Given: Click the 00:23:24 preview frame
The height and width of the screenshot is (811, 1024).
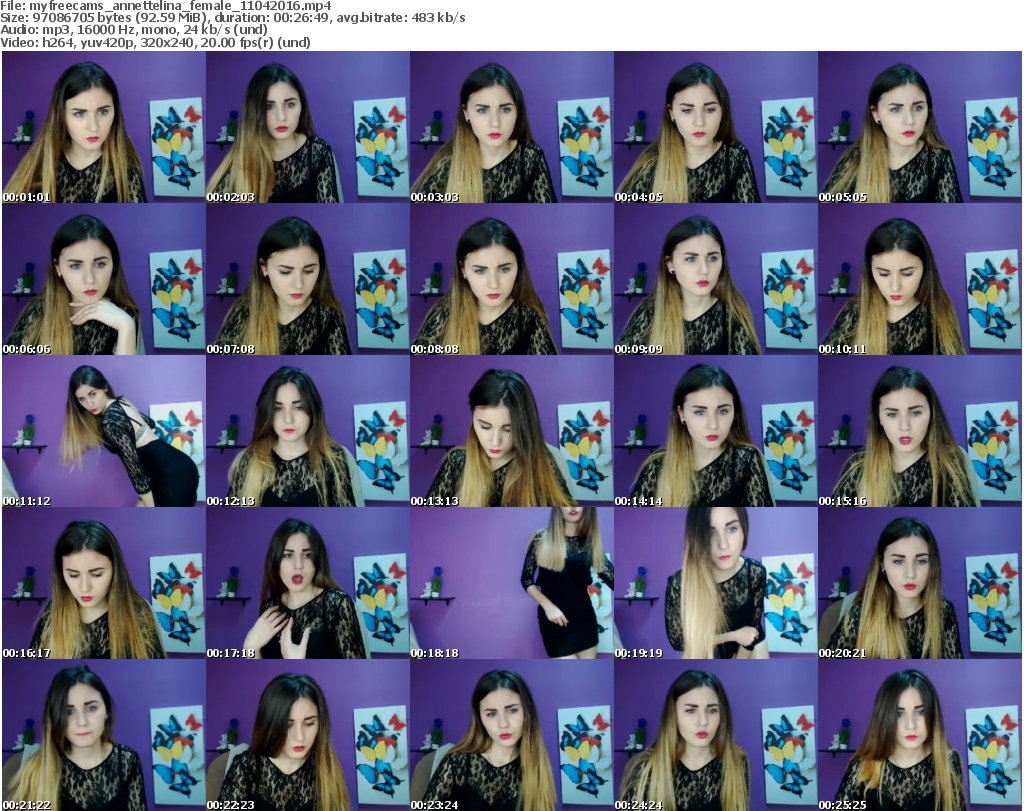Looking at the screenshot, I should [512, 735].
